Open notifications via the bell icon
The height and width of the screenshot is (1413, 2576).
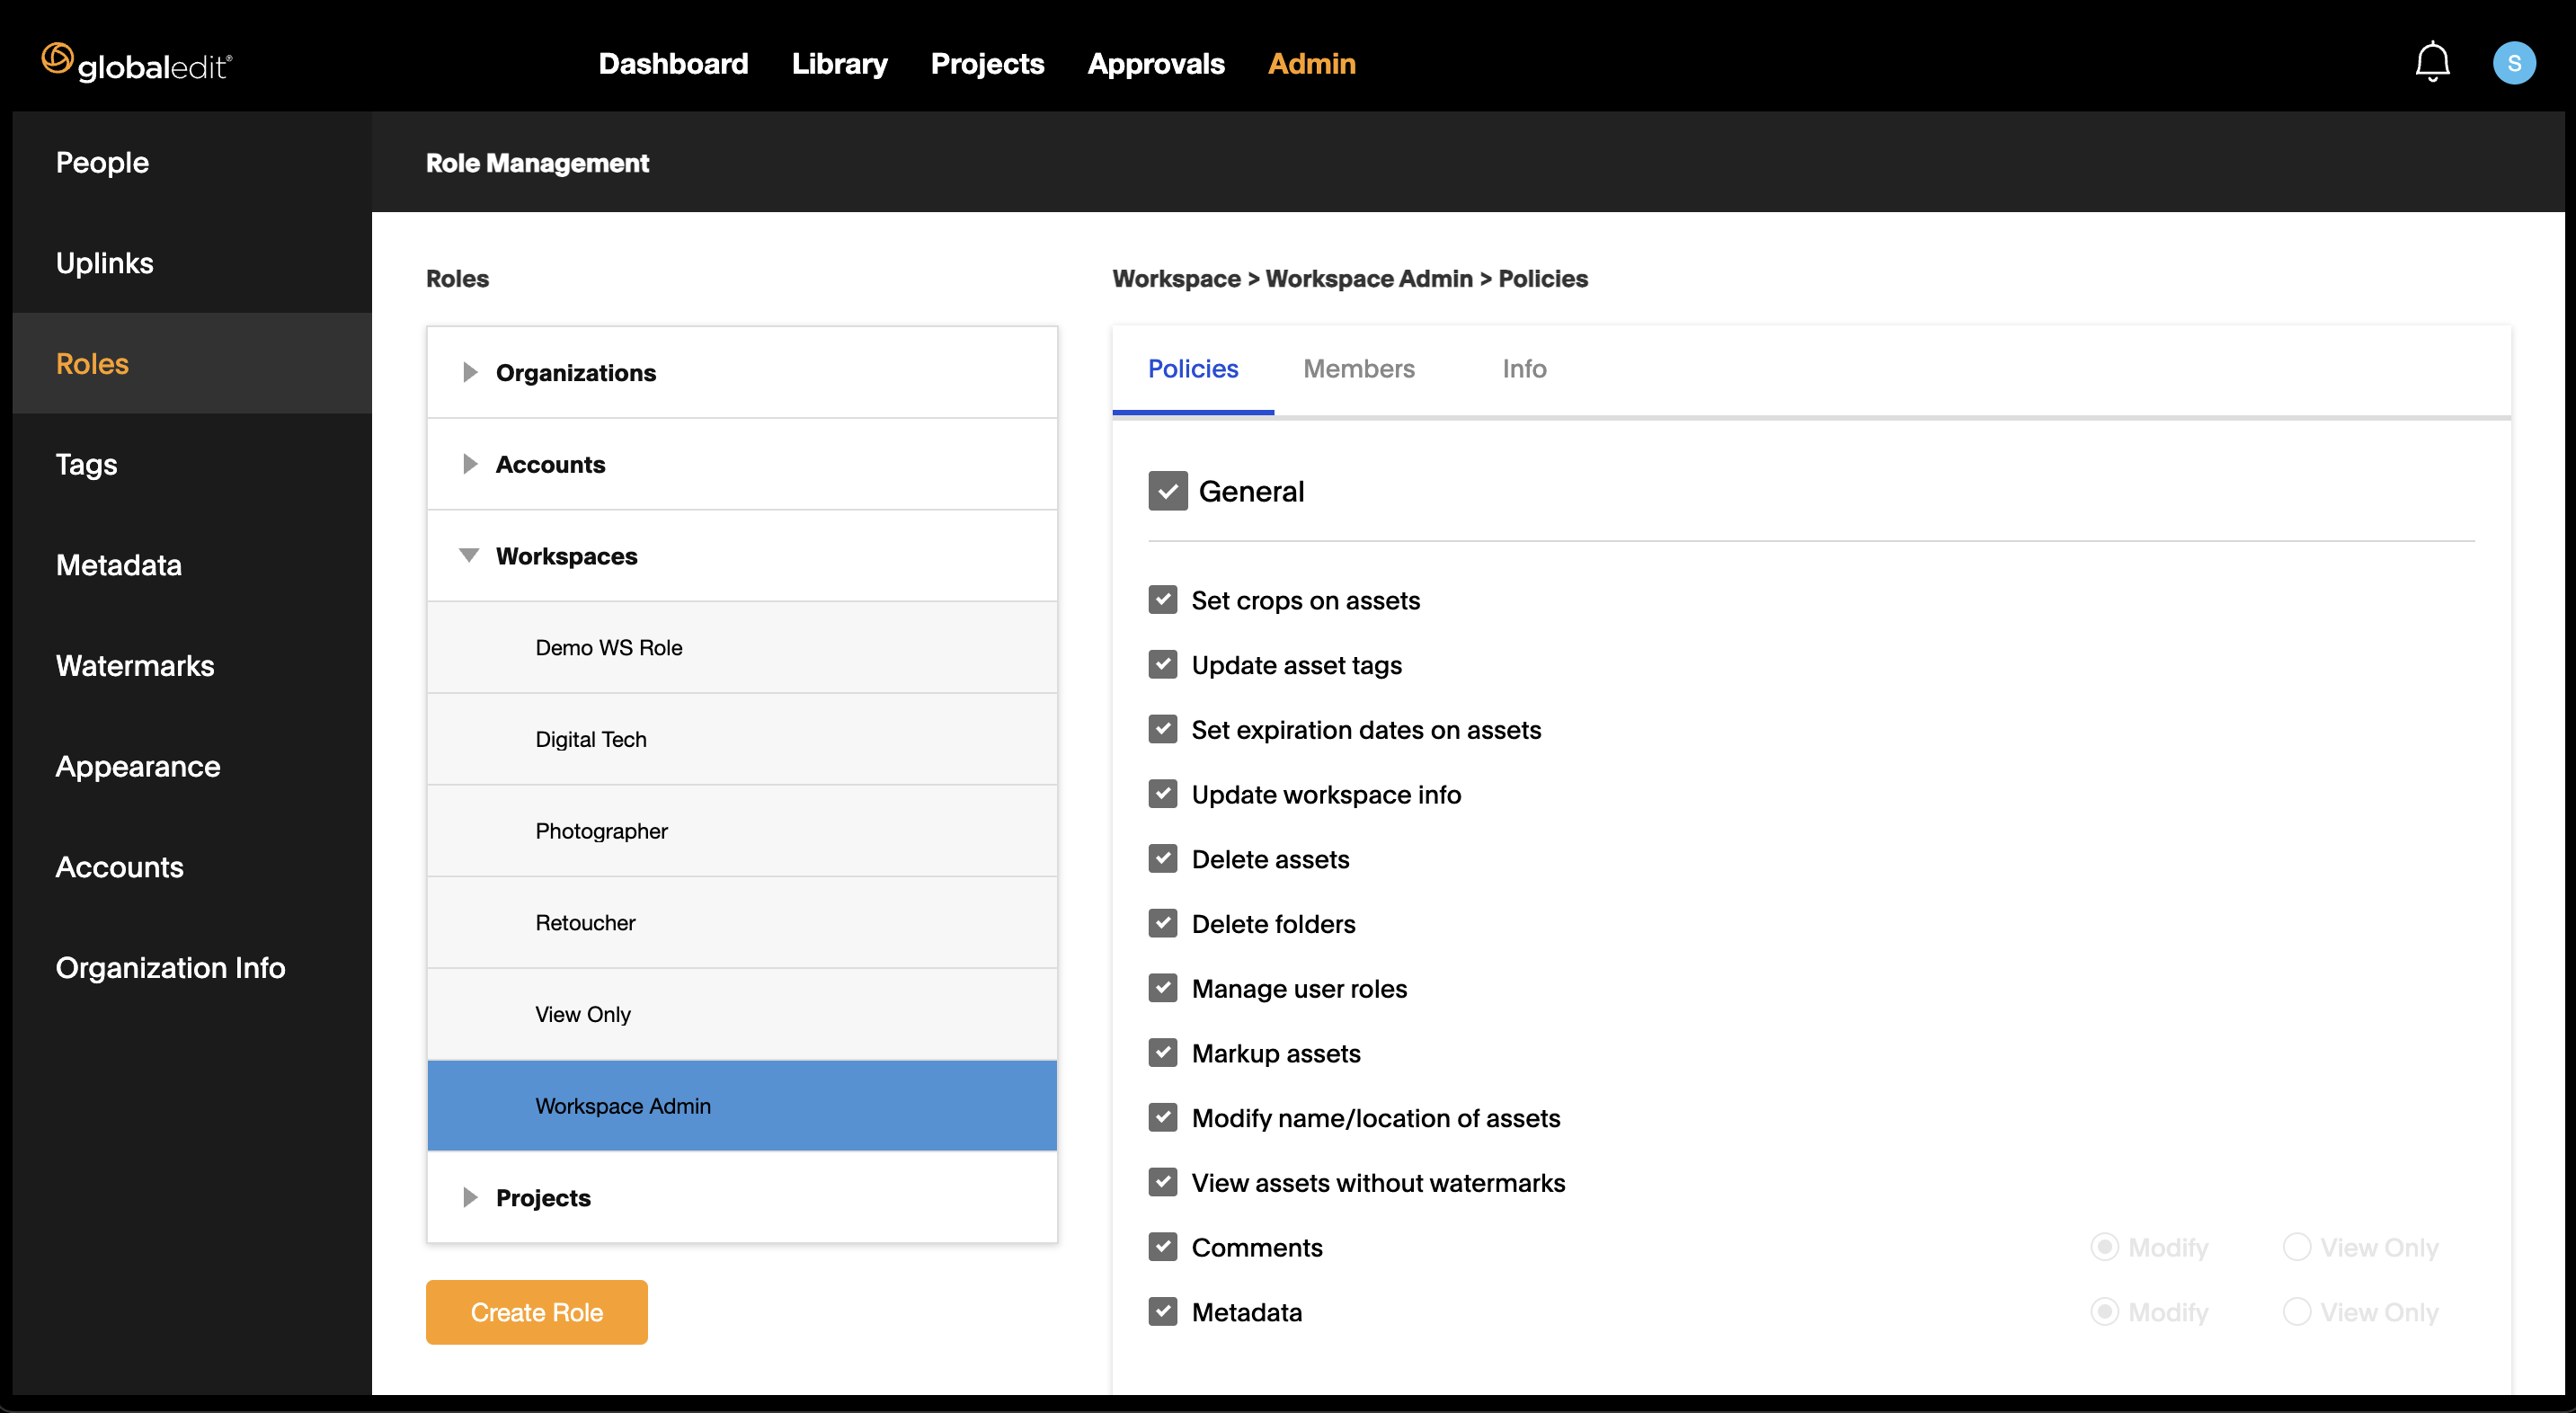coord(2432,62)
